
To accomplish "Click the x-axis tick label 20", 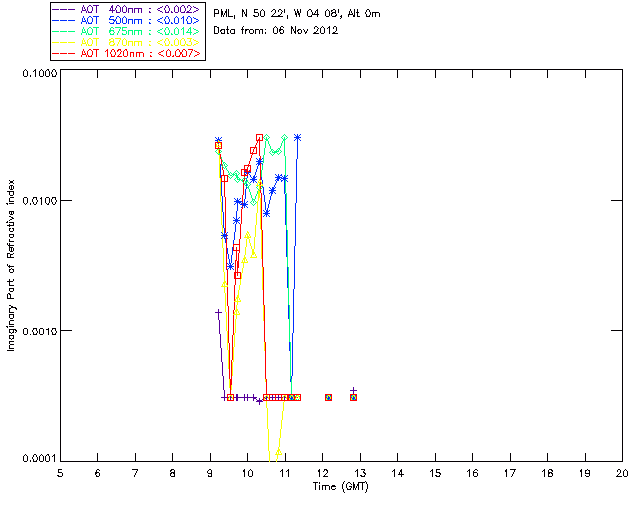I will pyautogui.click(x=621, y=471).
